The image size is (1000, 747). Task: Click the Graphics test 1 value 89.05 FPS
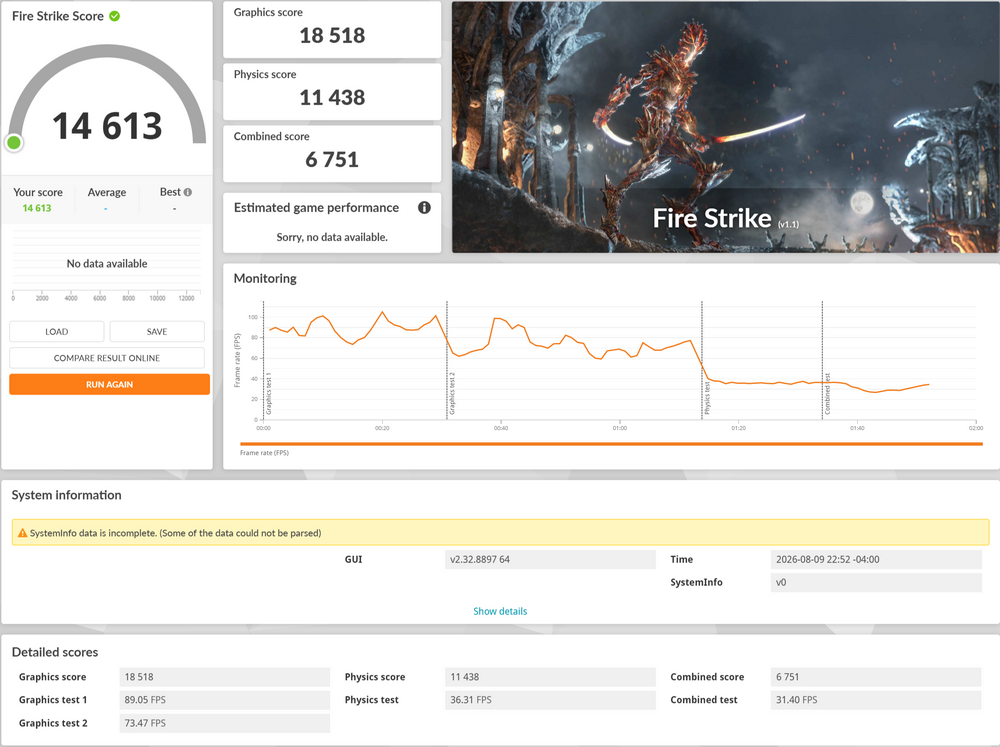coord(224,700)
